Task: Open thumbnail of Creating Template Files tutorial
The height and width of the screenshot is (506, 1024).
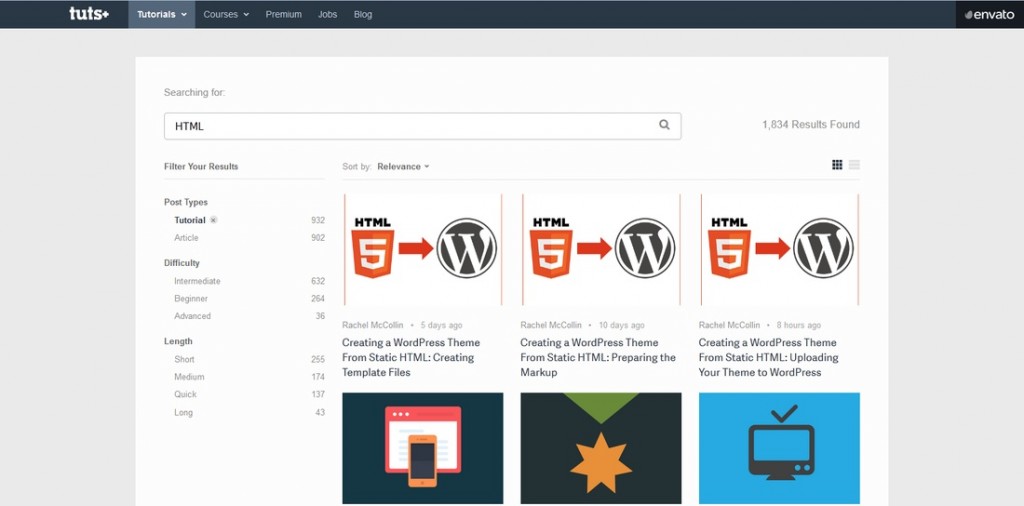Action: click(x=423, y=249)
